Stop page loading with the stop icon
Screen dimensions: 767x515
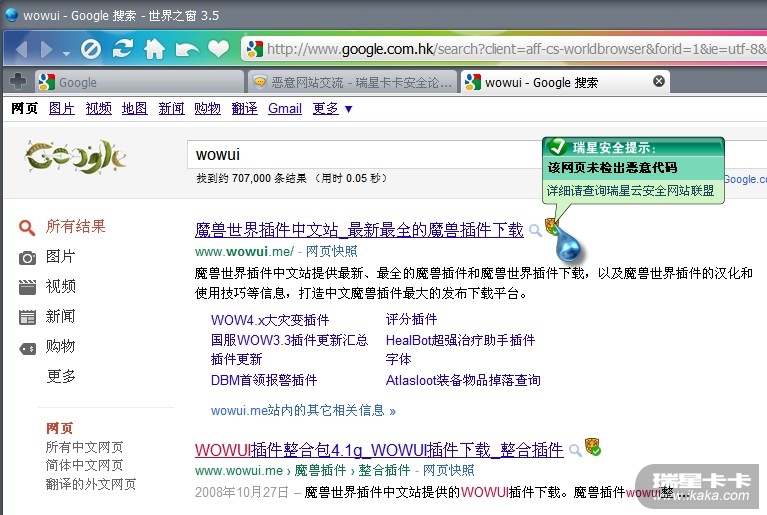click(x=91, y=49)
